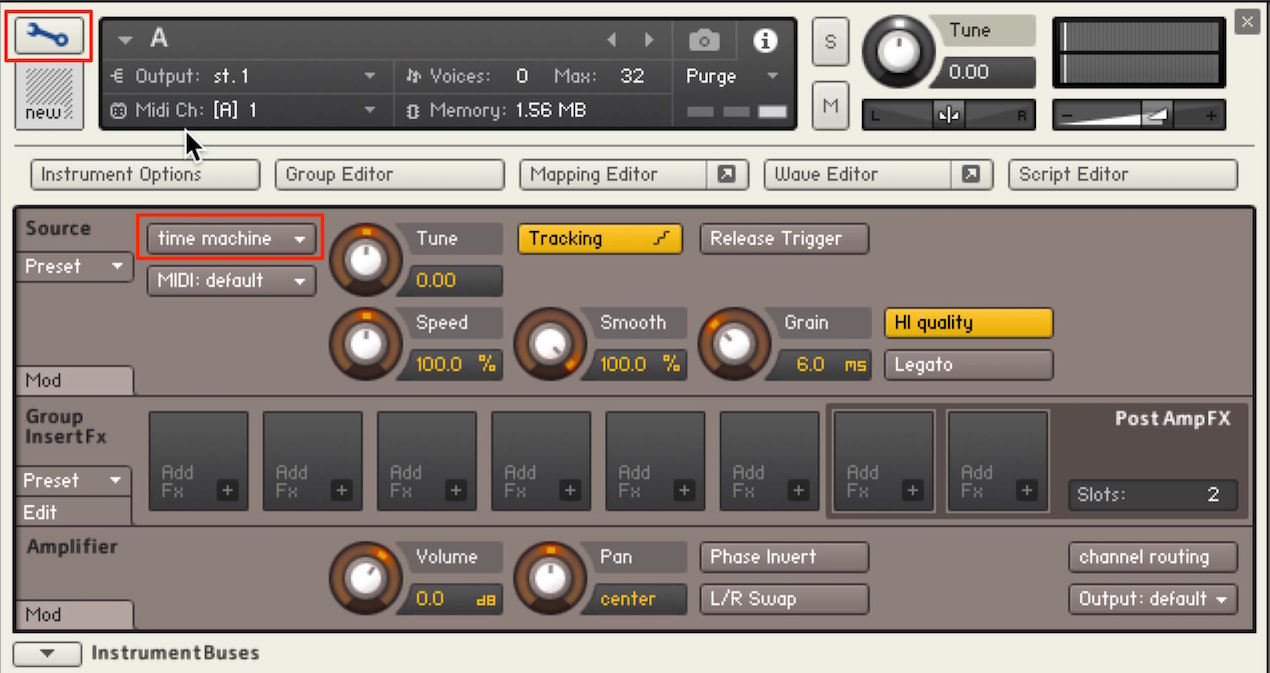This screenshot has height=673, width=1270.
Task: Toggle the Tracking button
Action: click(x=600, y=239)
